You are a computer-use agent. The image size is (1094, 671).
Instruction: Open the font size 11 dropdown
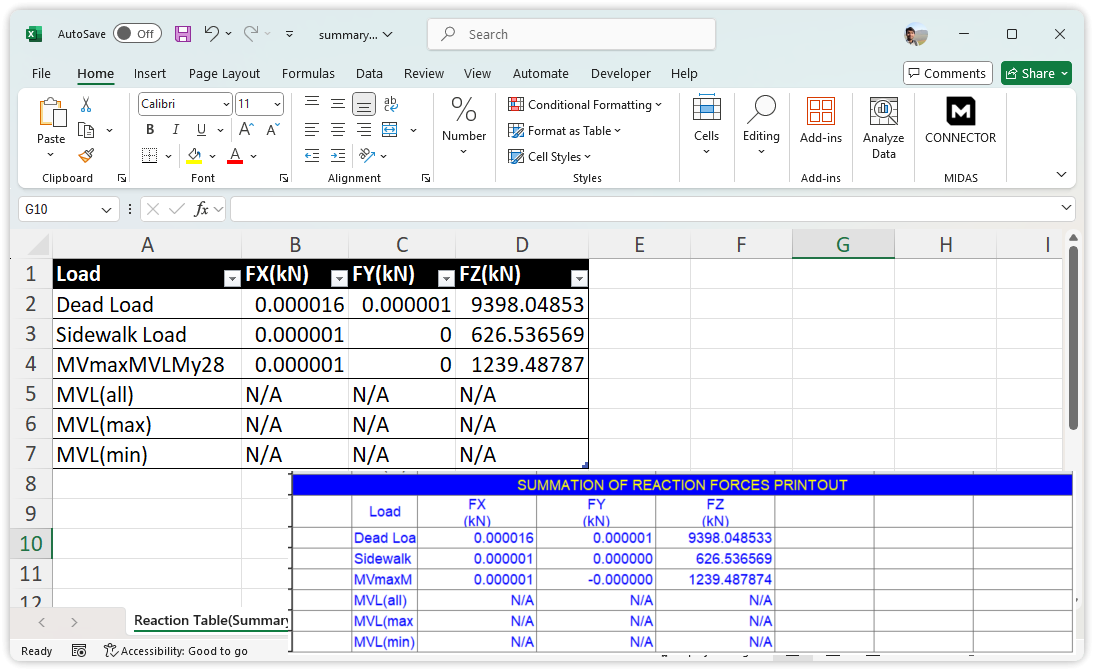277,104
